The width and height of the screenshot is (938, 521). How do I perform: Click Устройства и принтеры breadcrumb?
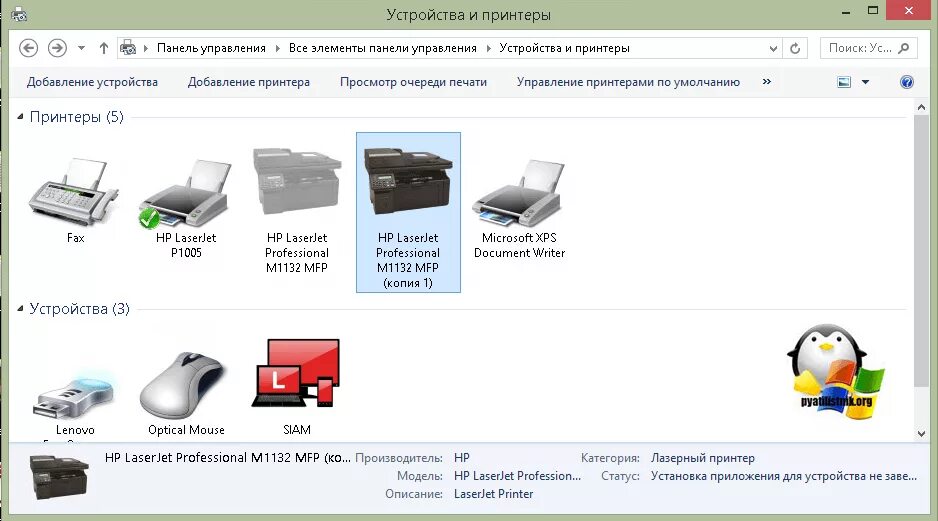pyautogui.click(x=564, y=48)
